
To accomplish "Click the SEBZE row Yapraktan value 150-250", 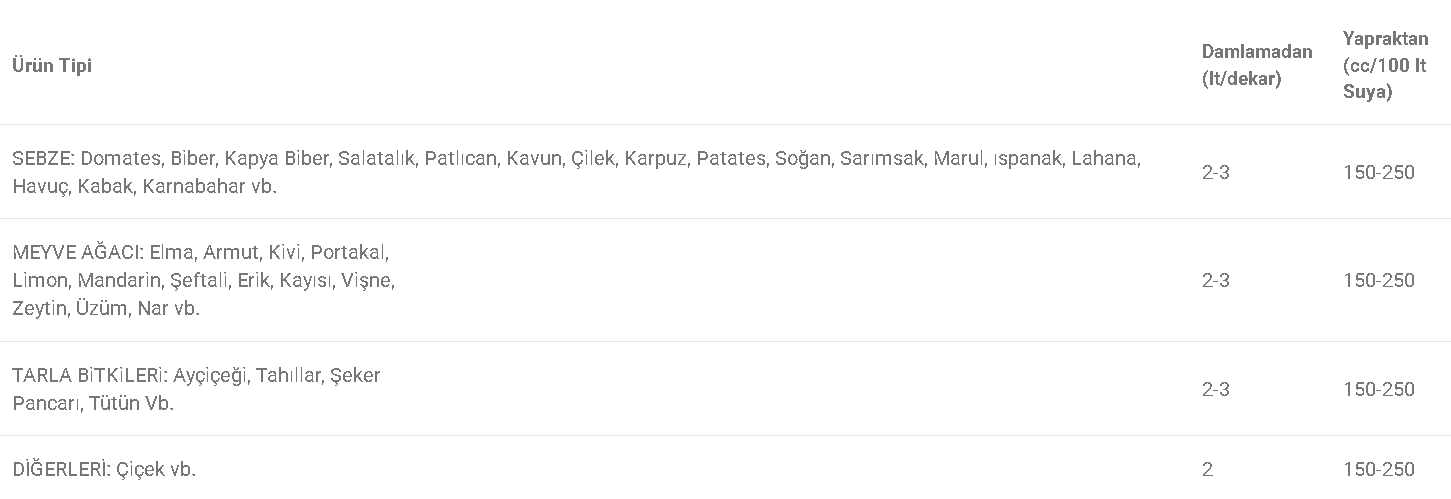I will [x=1379, y=172].
